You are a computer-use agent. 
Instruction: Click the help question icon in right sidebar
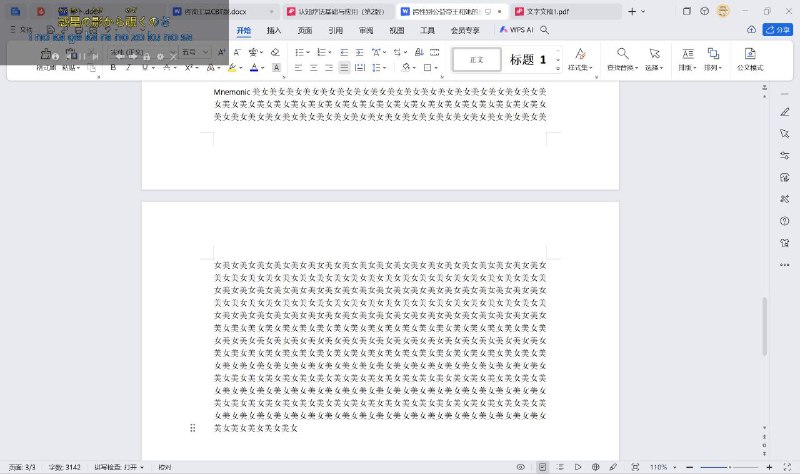785,221
